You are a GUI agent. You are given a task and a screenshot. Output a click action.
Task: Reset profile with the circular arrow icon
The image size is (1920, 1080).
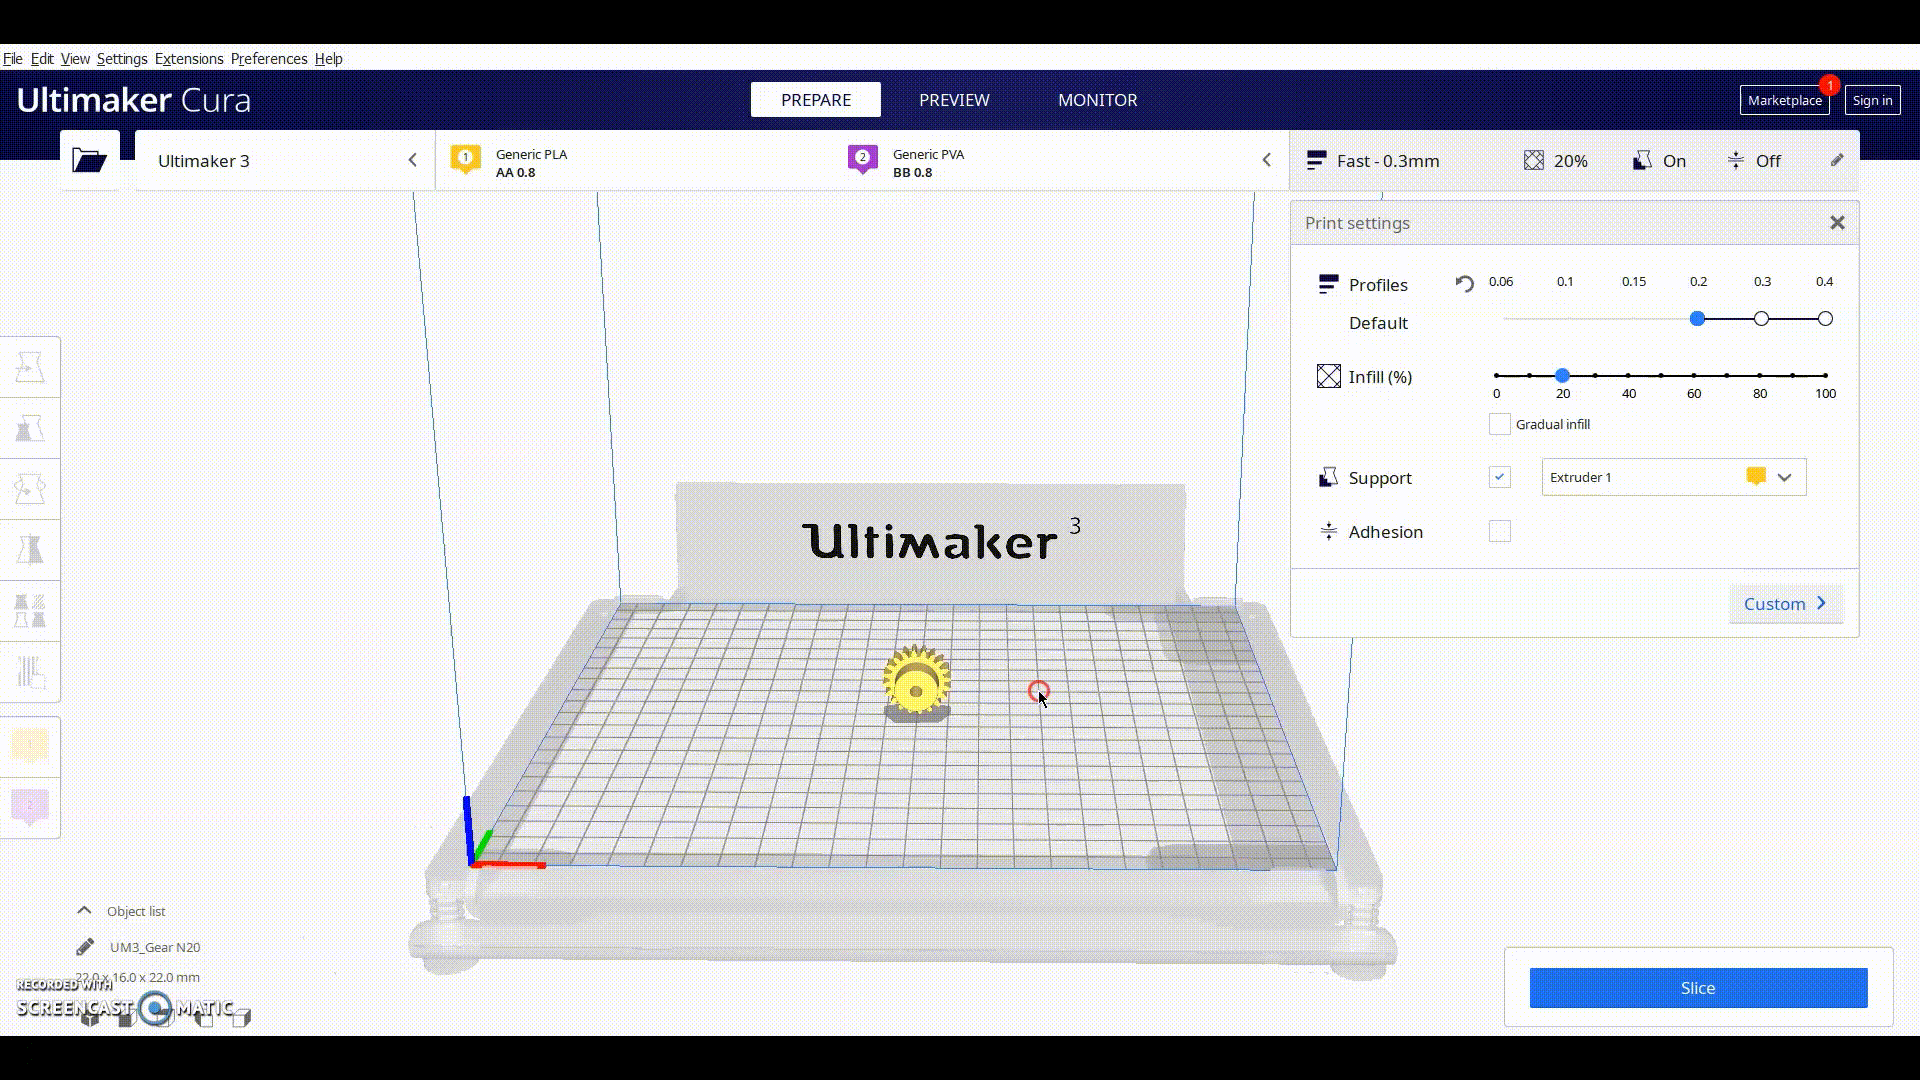[1464, 284]
